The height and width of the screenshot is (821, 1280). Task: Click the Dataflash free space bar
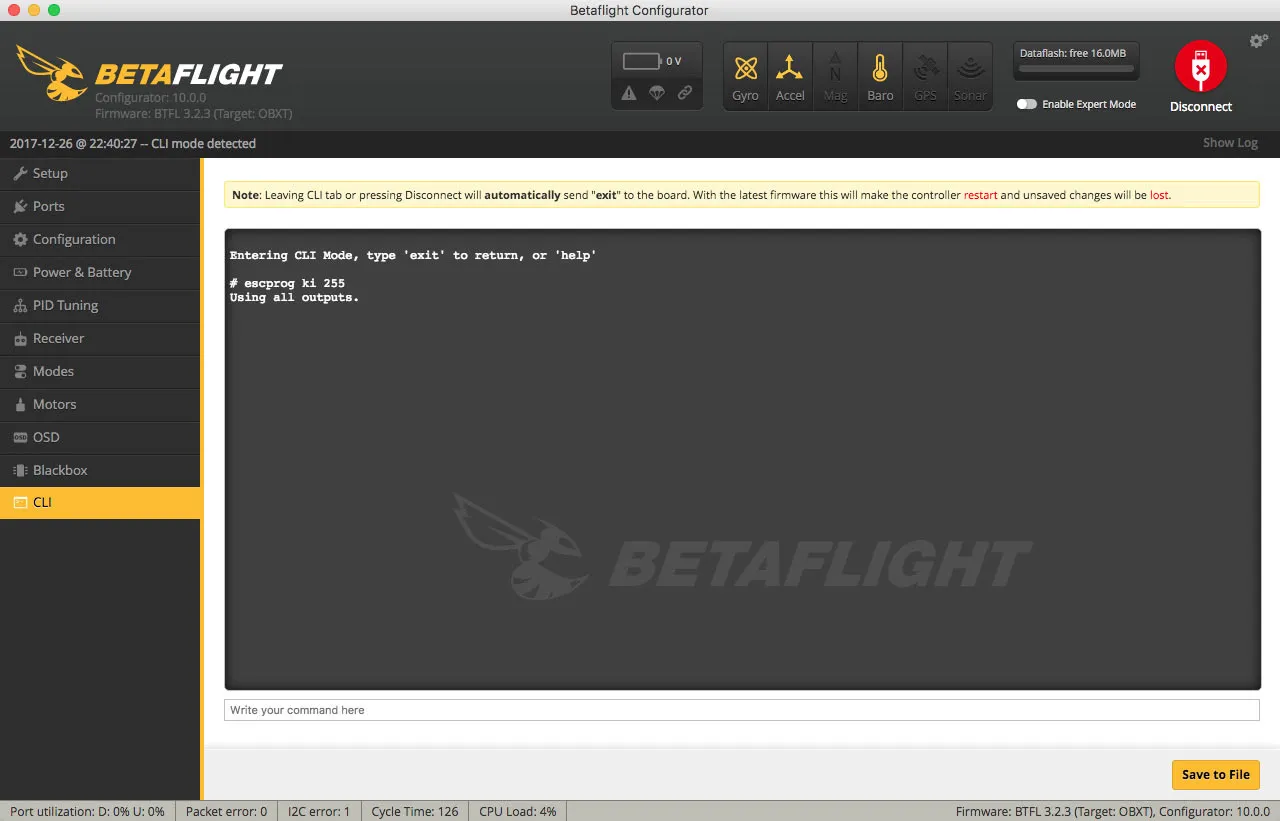tap(1075, 69)
